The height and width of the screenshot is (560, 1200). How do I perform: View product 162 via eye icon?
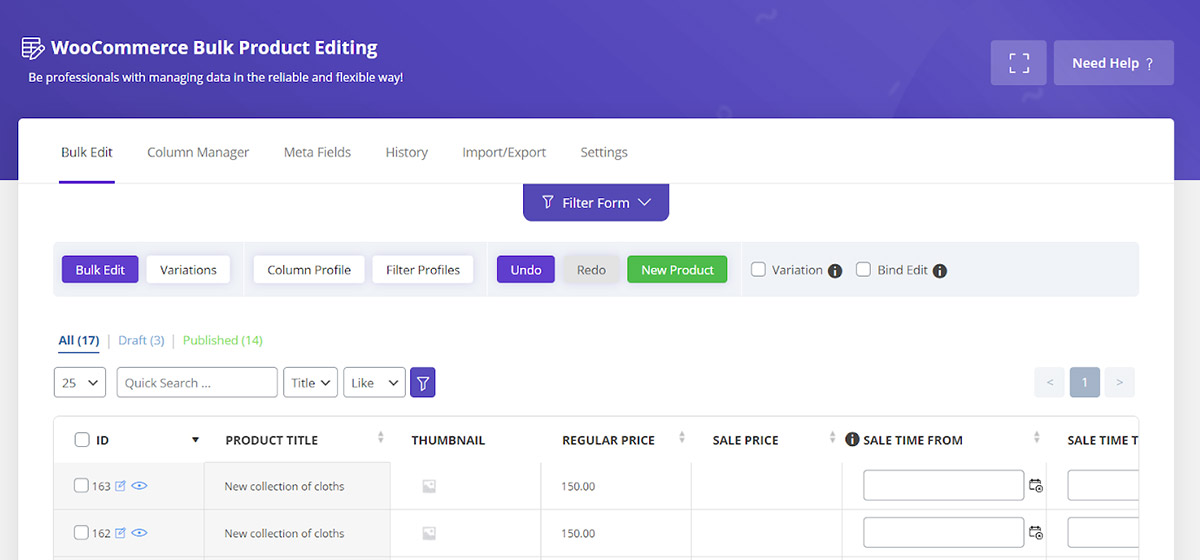[x=140, y=533]
